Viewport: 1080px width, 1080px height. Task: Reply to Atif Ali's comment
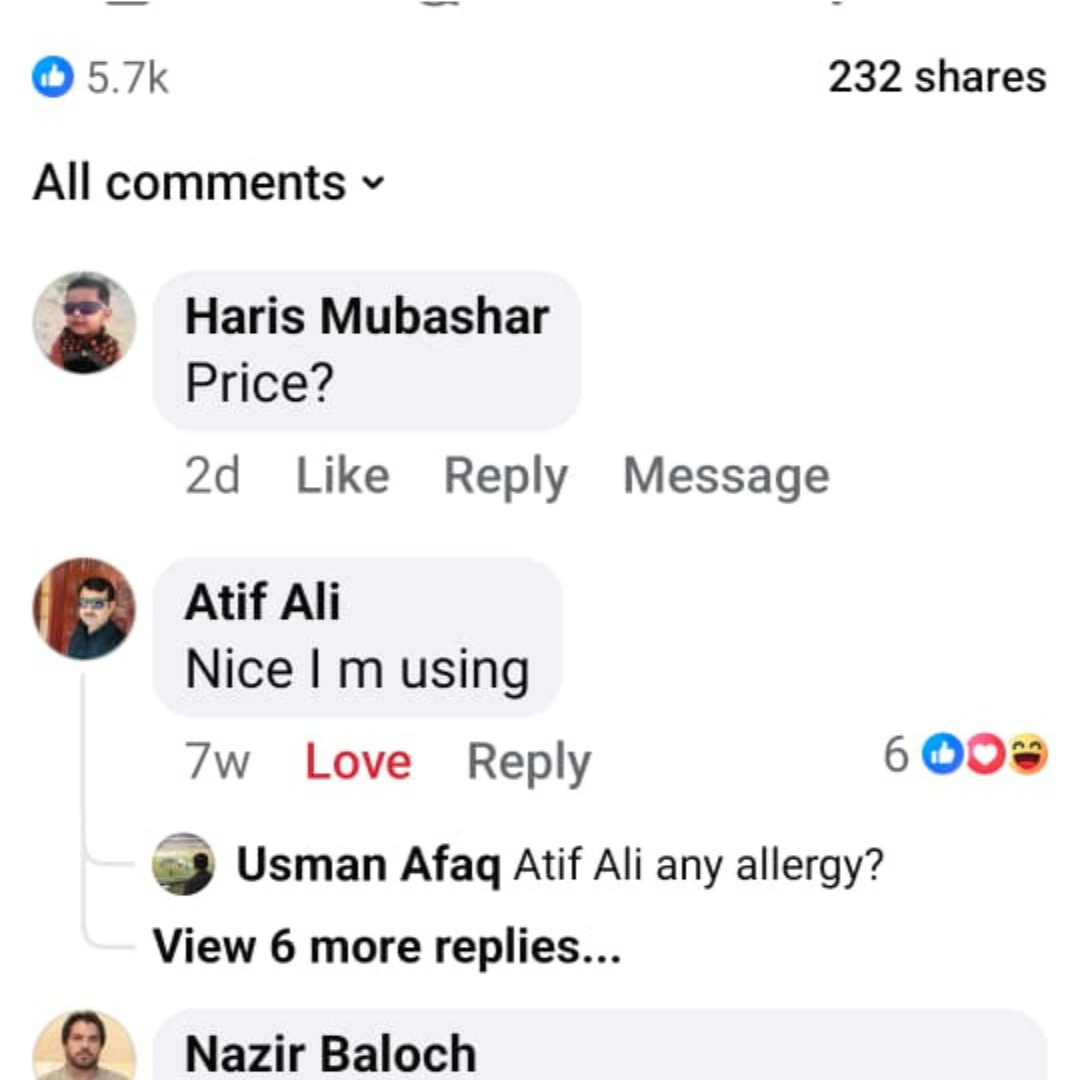coord(529,762)
